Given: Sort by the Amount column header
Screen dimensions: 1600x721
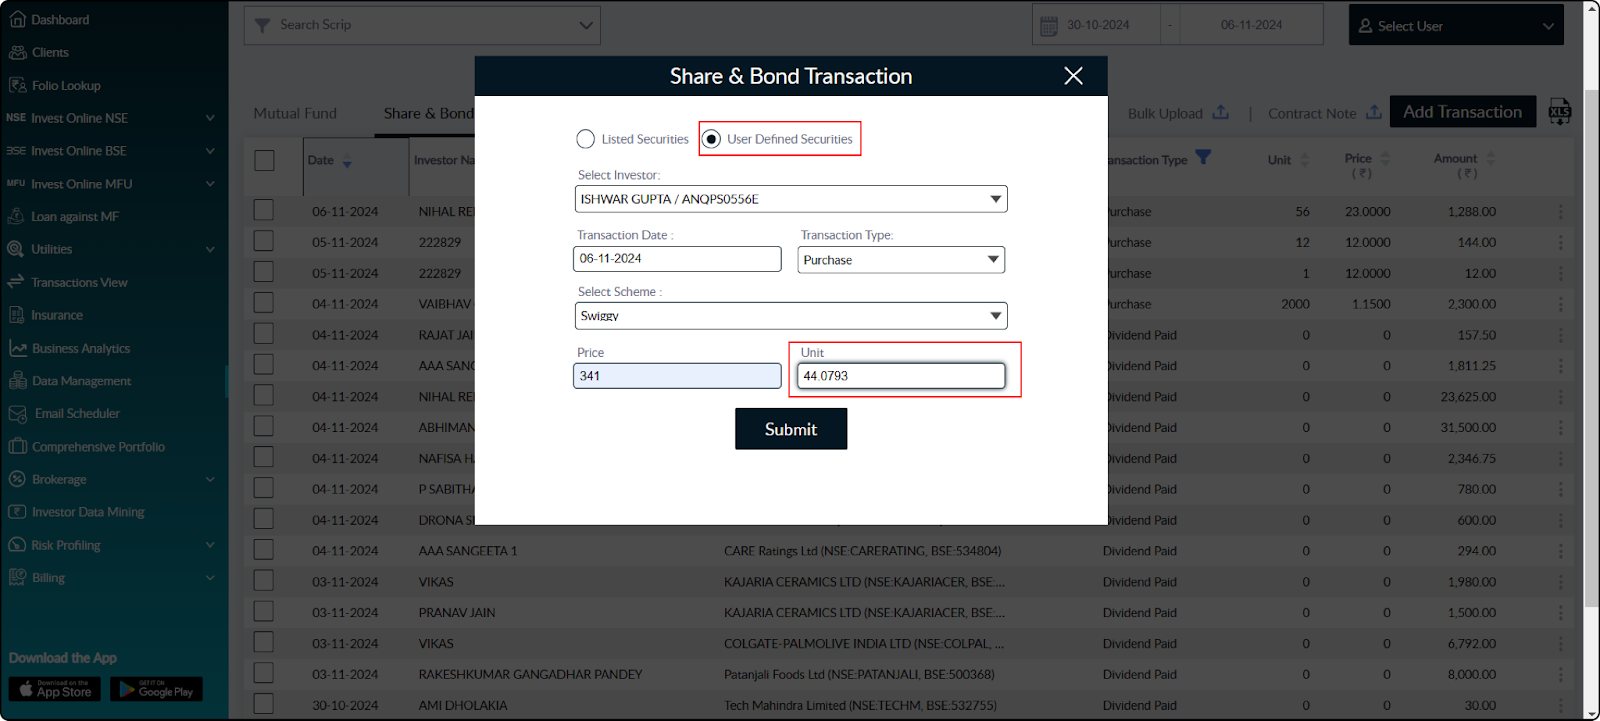Looking at the screenshot, I should (1464, 165).
